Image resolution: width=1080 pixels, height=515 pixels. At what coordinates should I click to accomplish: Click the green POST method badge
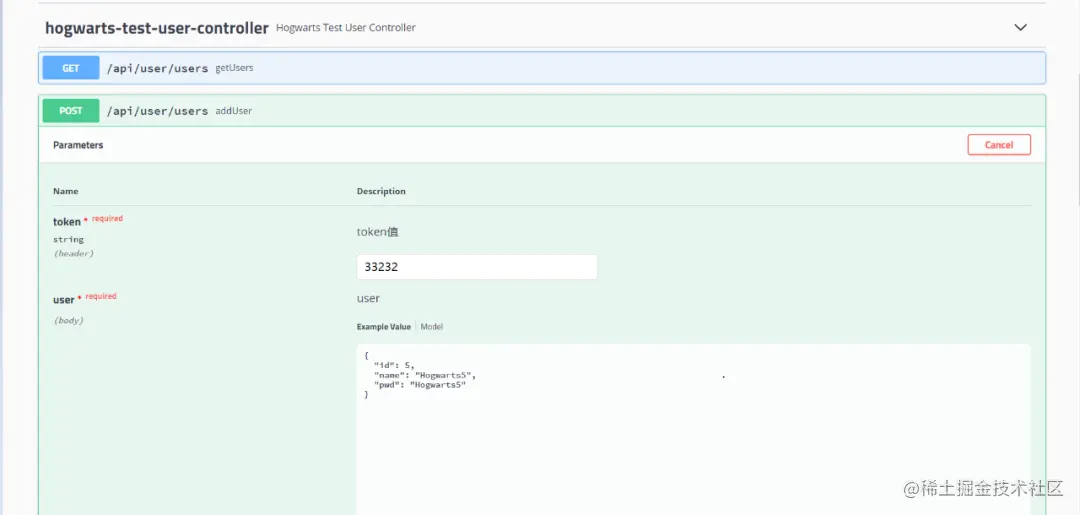pos(71,111)
